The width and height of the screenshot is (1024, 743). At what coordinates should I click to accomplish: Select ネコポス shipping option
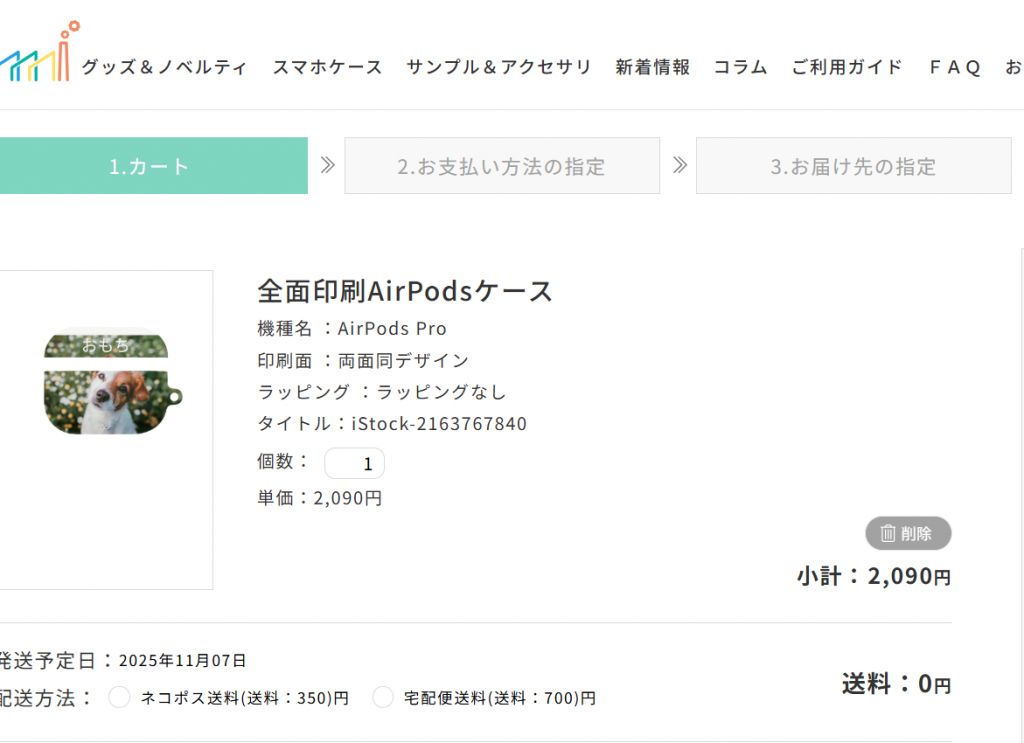tap(120, 697)
